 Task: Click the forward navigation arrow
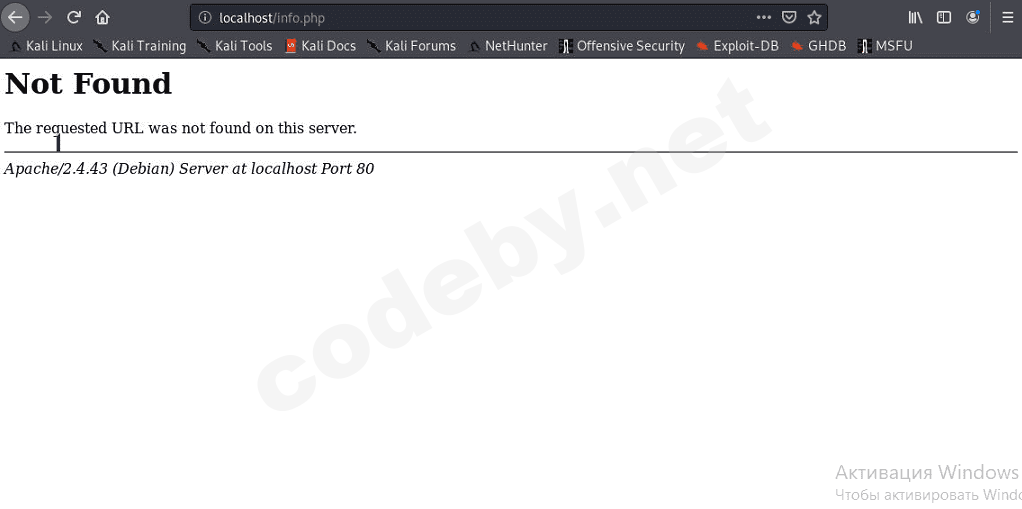pos(45,18)
